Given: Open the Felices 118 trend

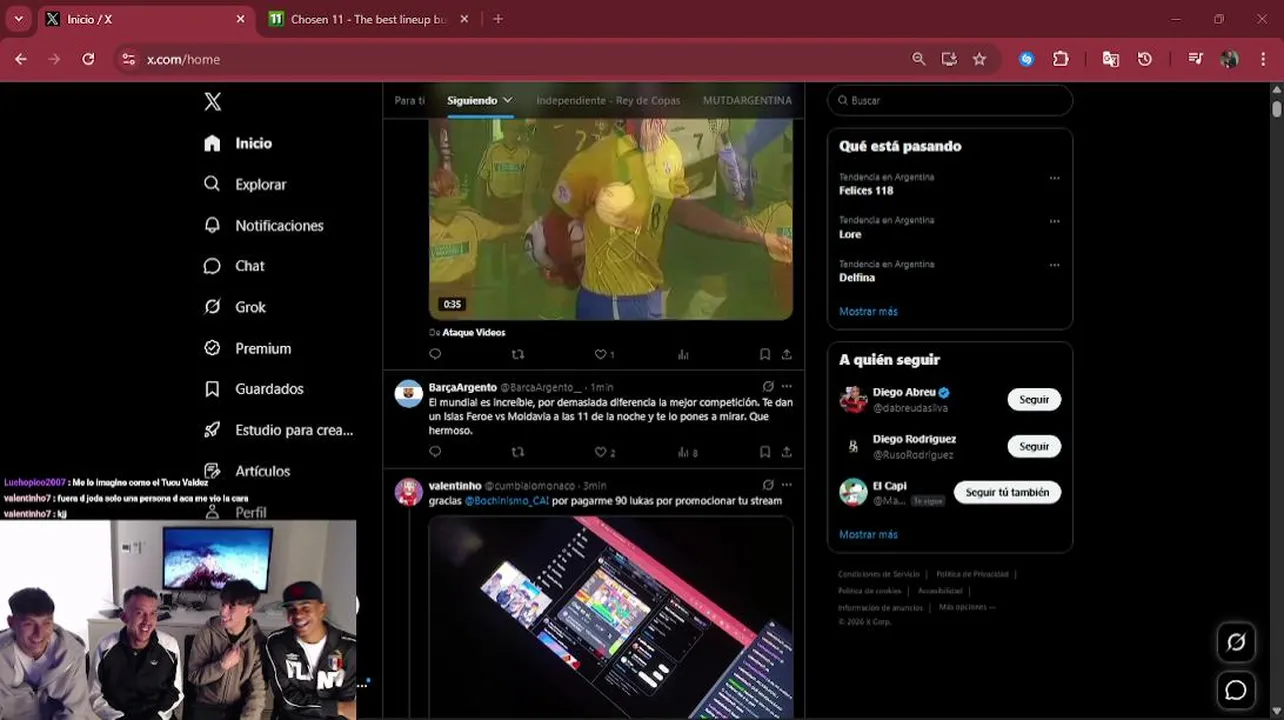Looking at the screenshot, I should point(866,190).
